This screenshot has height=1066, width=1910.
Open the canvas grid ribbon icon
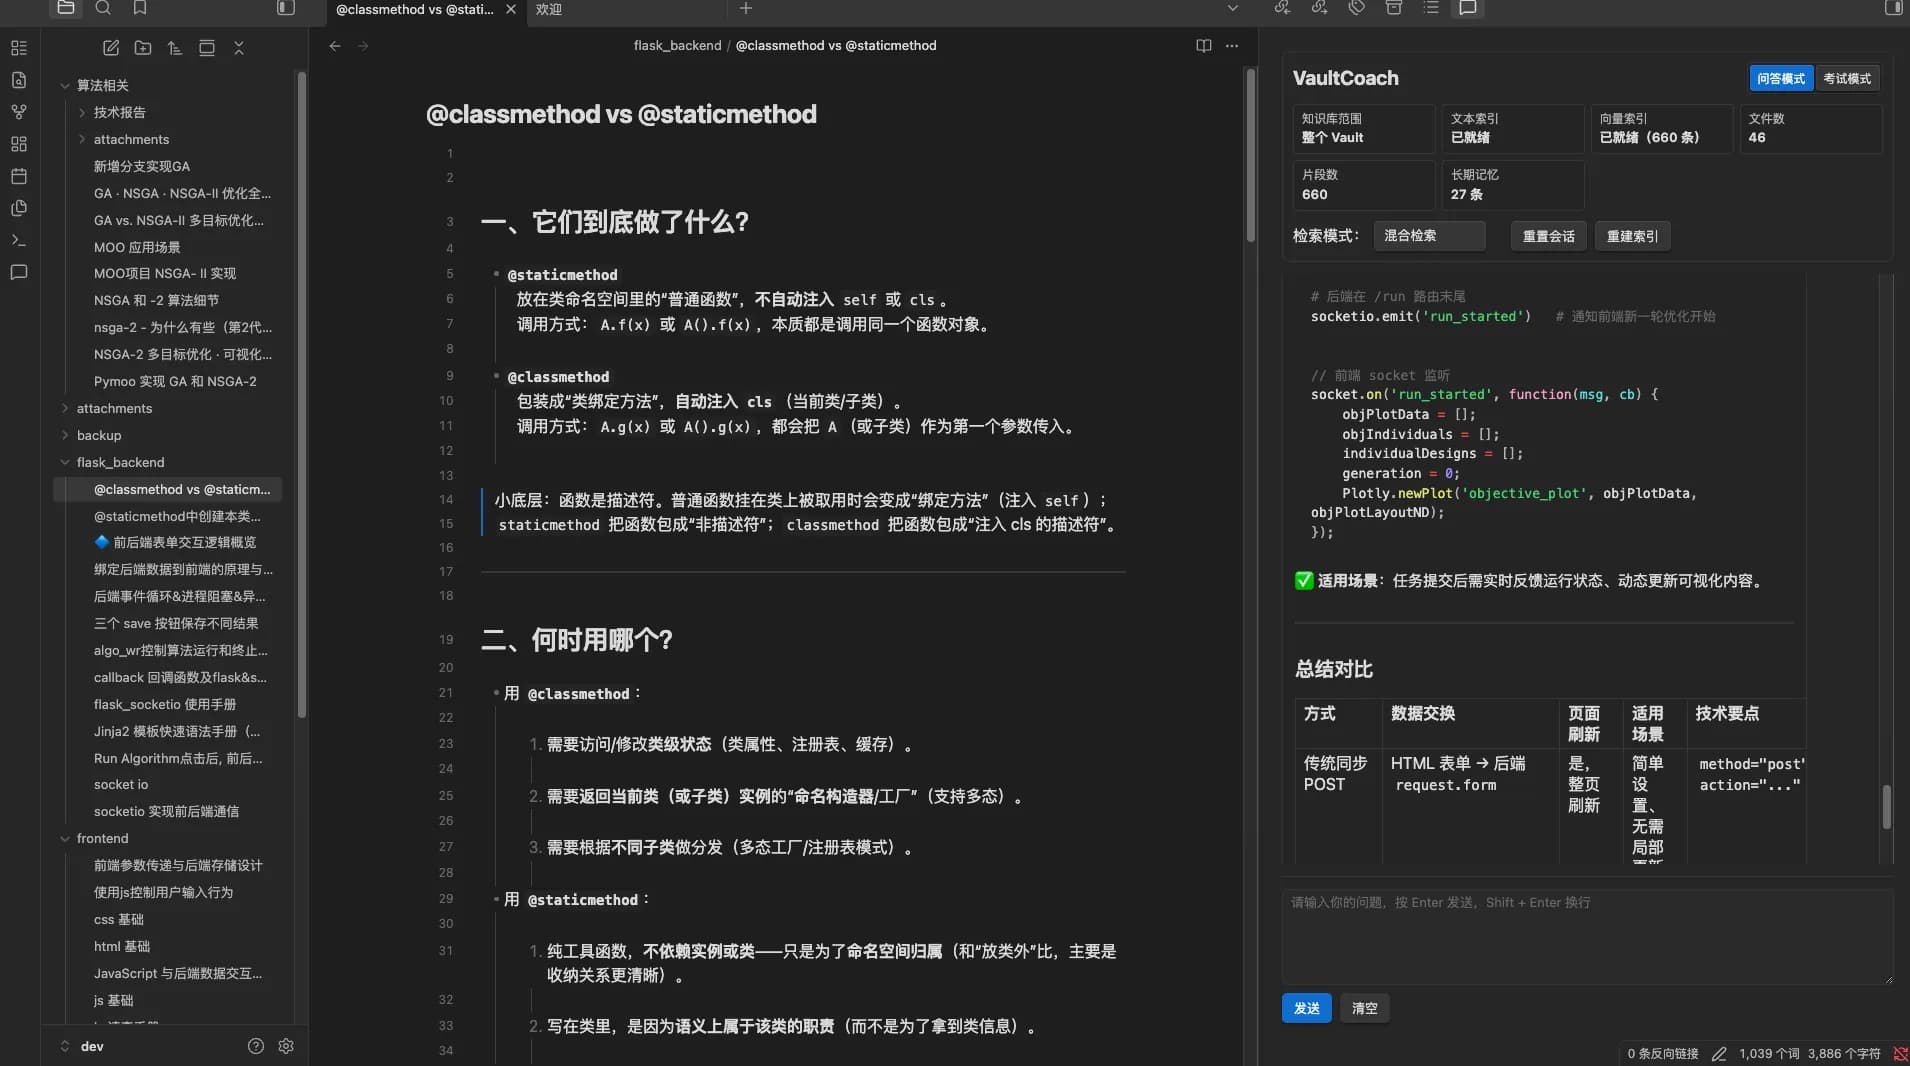[x=19, y=144]
